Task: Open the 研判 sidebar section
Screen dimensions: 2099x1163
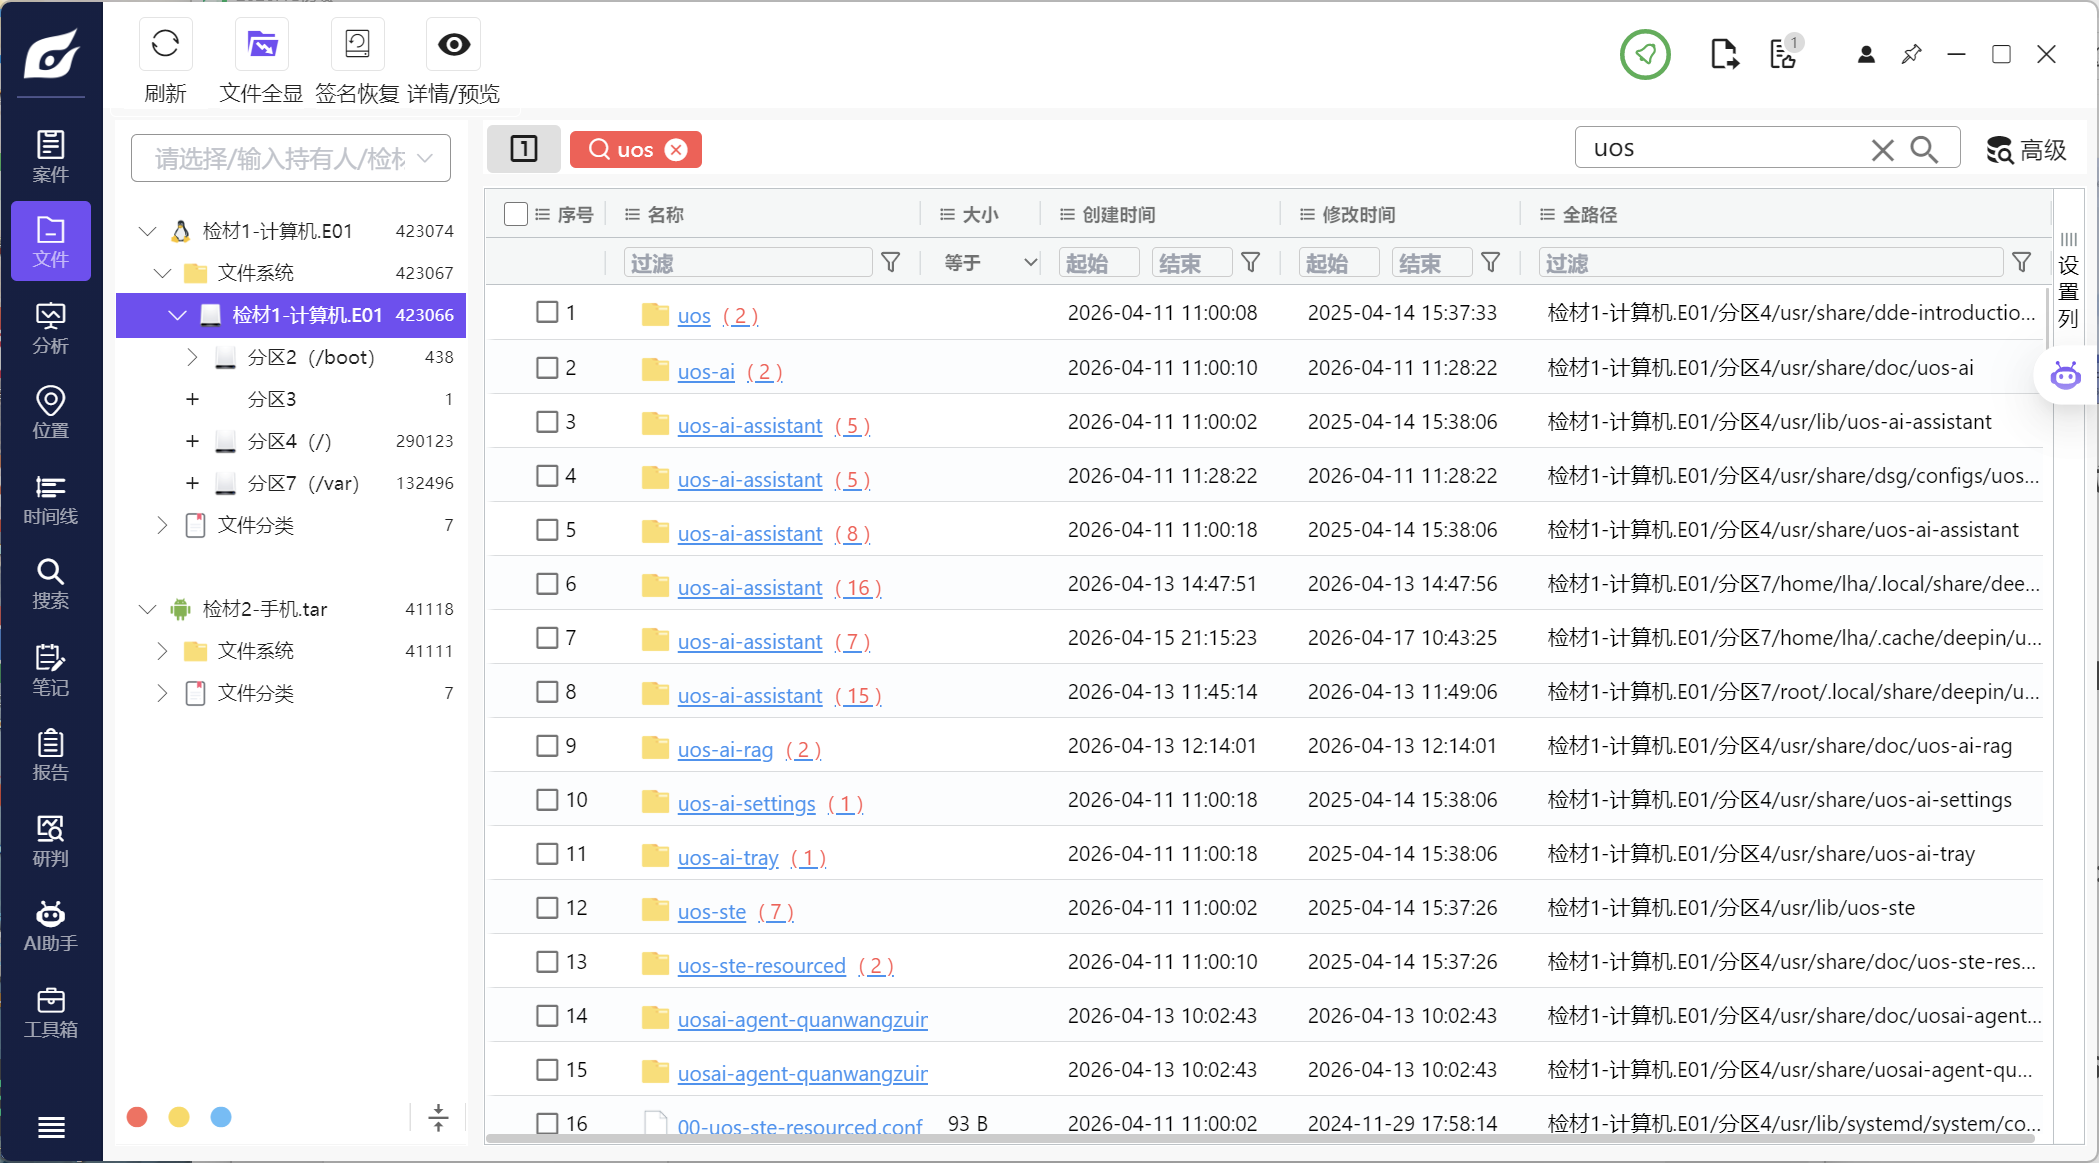Action: coord(51,841)
